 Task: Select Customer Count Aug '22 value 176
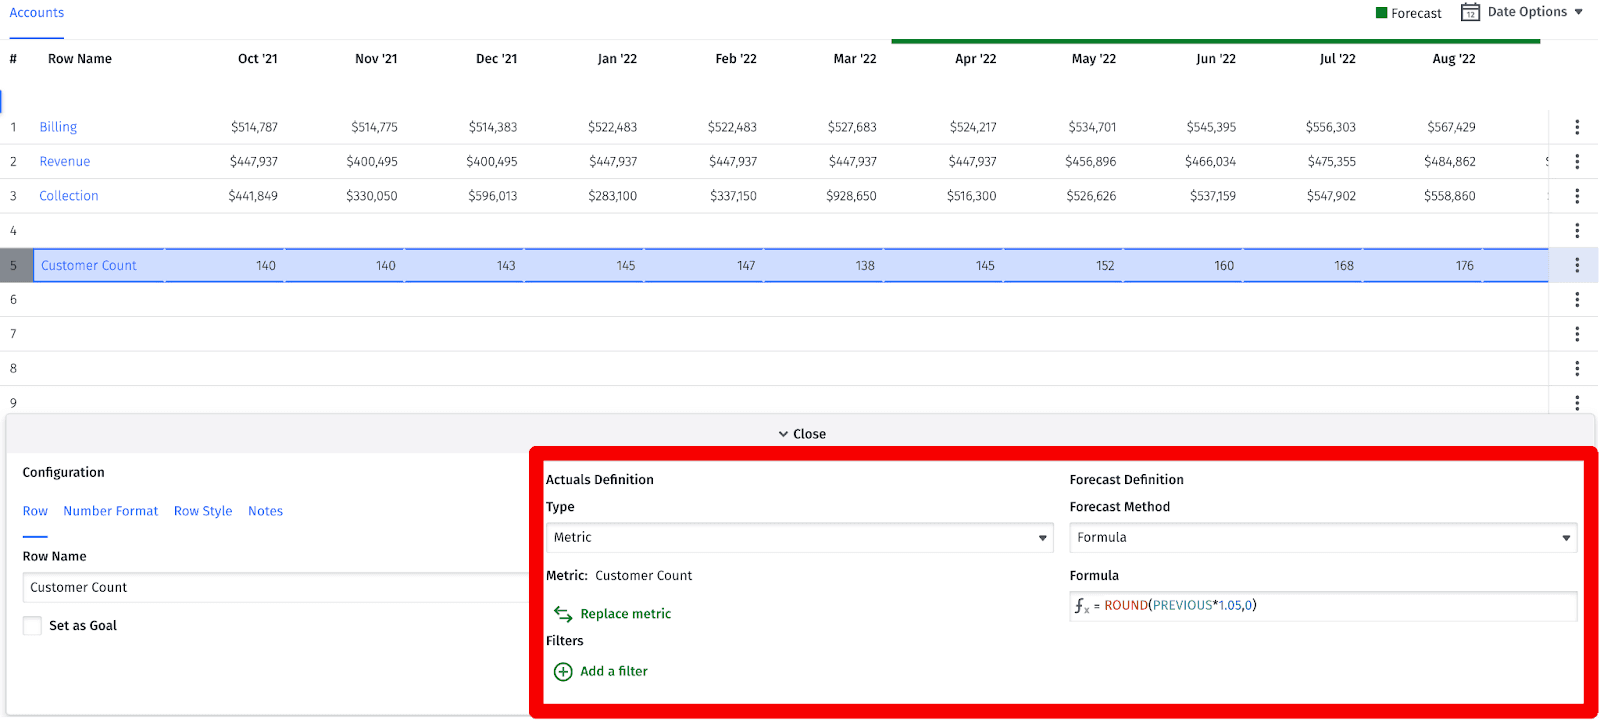[1465, 265]
